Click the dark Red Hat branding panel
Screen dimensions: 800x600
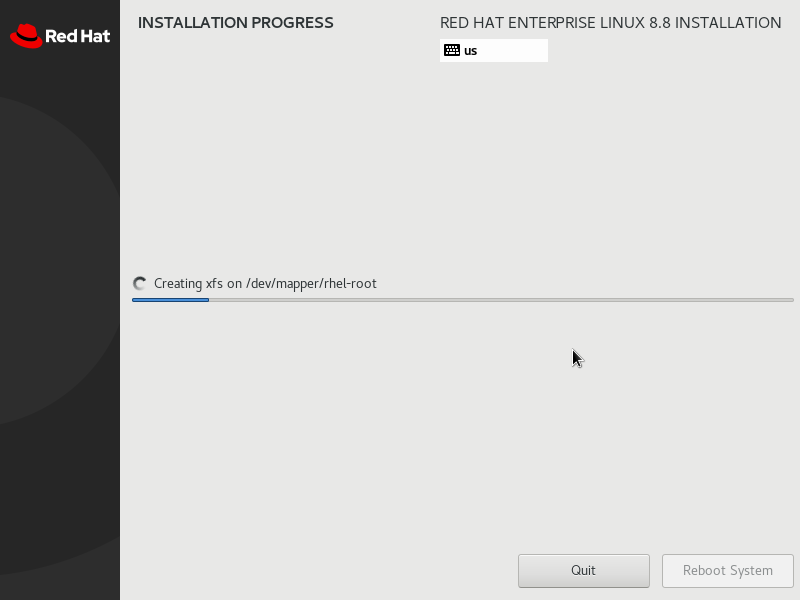[60, 300]
